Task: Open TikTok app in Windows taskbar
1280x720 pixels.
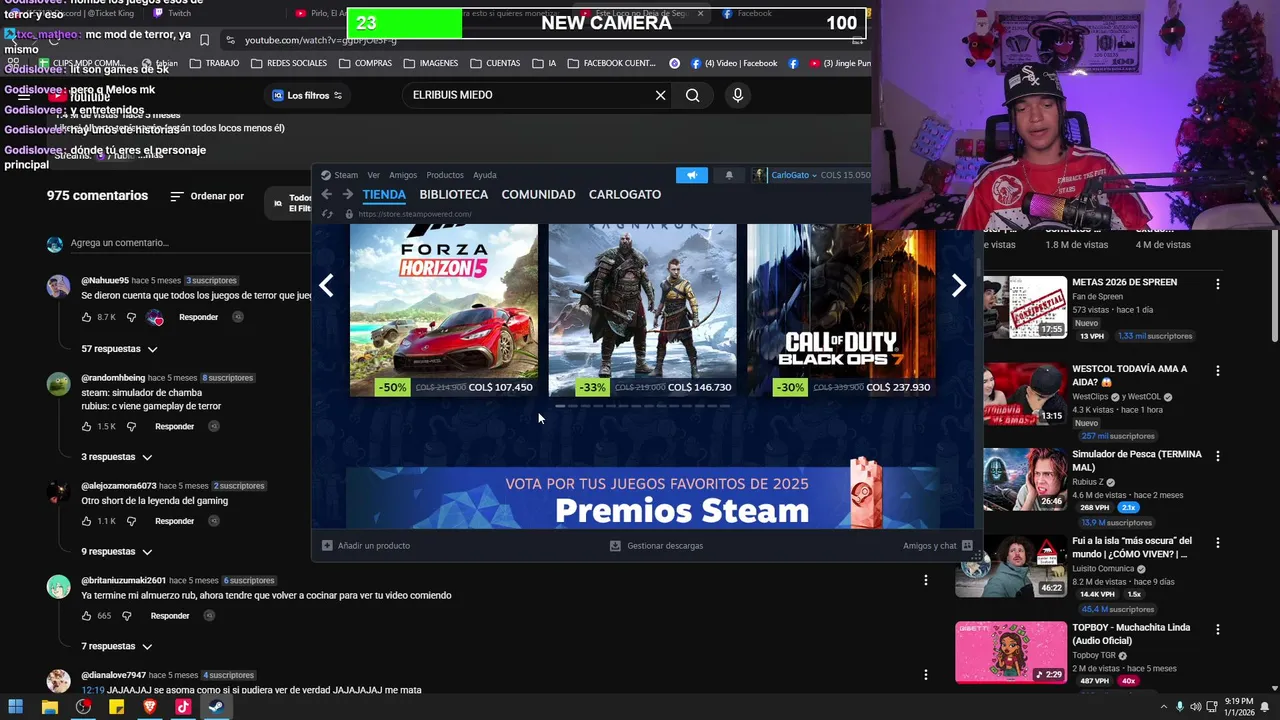Action: [x=183, y=707]
